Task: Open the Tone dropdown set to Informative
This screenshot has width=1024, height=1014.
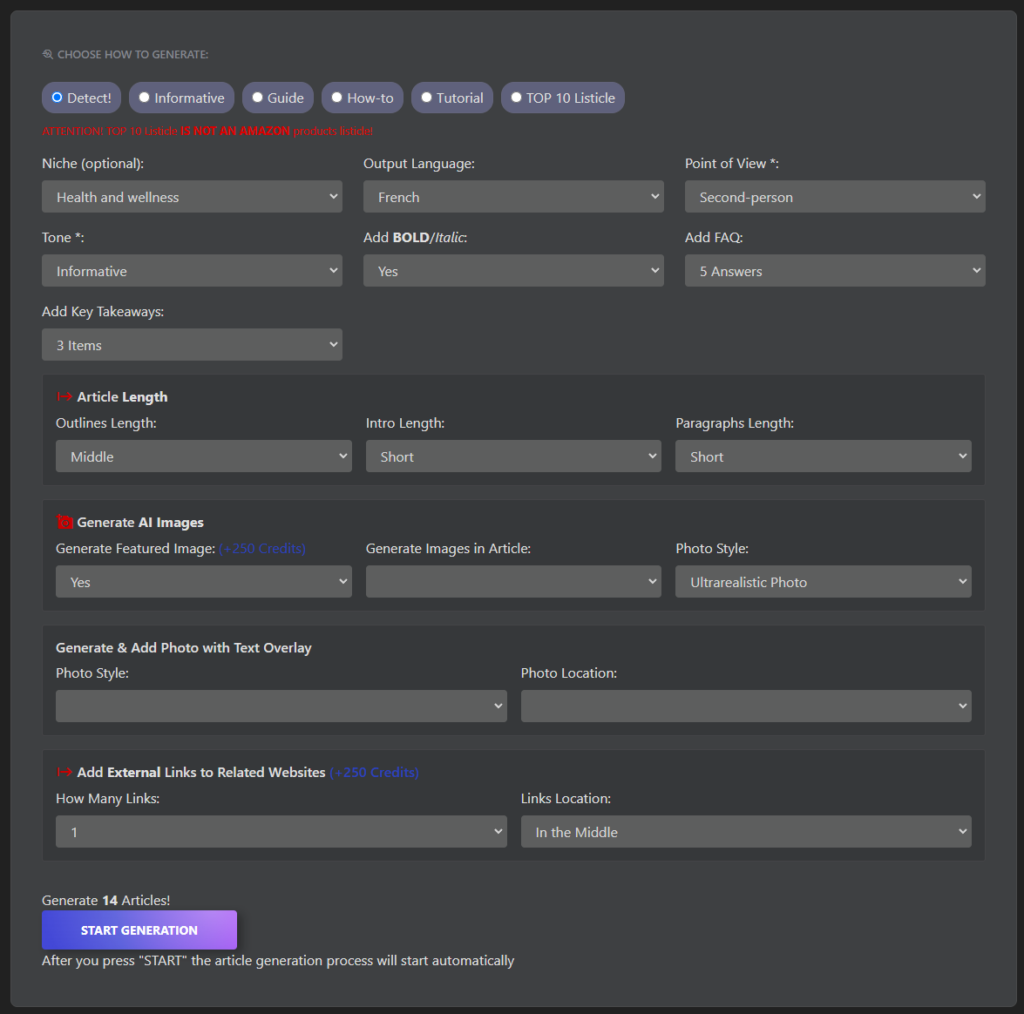Action: (x=192, y=270)
